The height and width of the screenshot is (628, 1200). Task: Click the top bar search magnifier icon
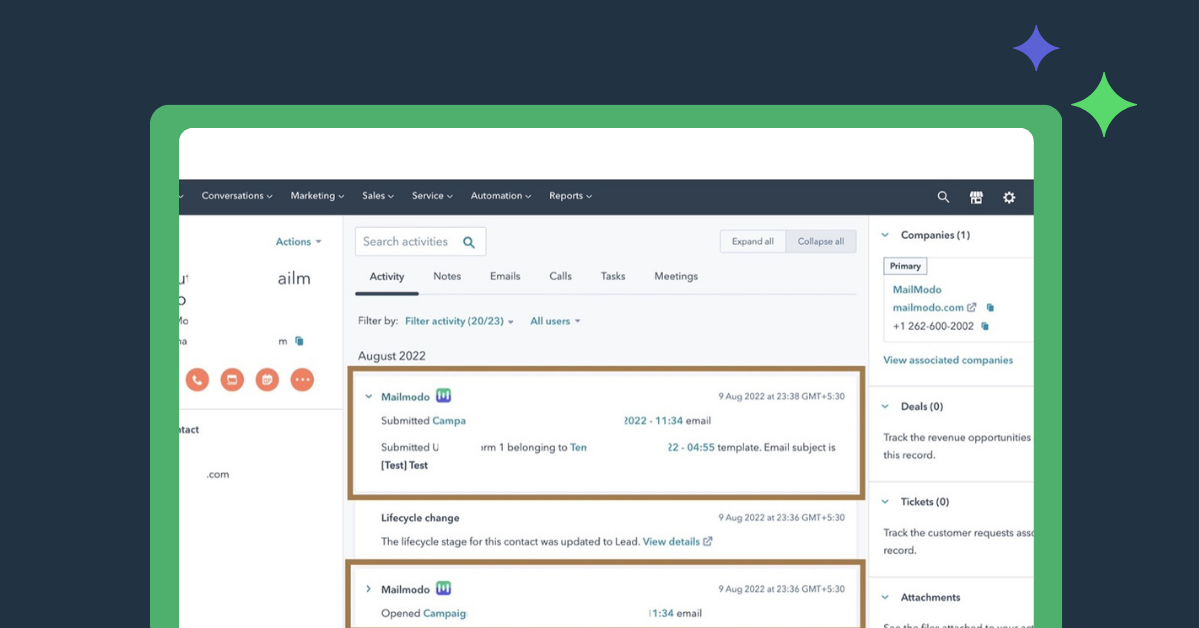point(943,198)
